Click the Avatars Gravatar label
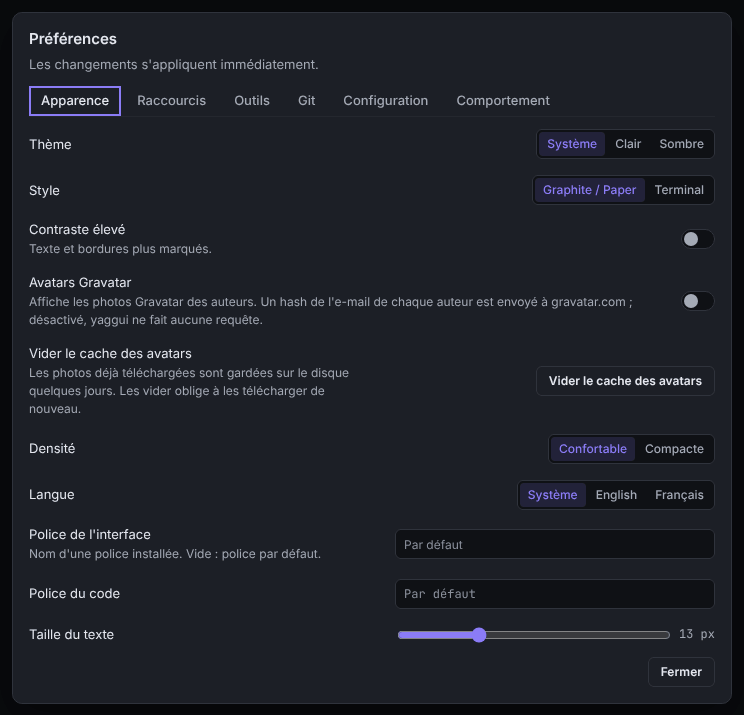This screenshot has width=744, height=715. tap(80, 282)
